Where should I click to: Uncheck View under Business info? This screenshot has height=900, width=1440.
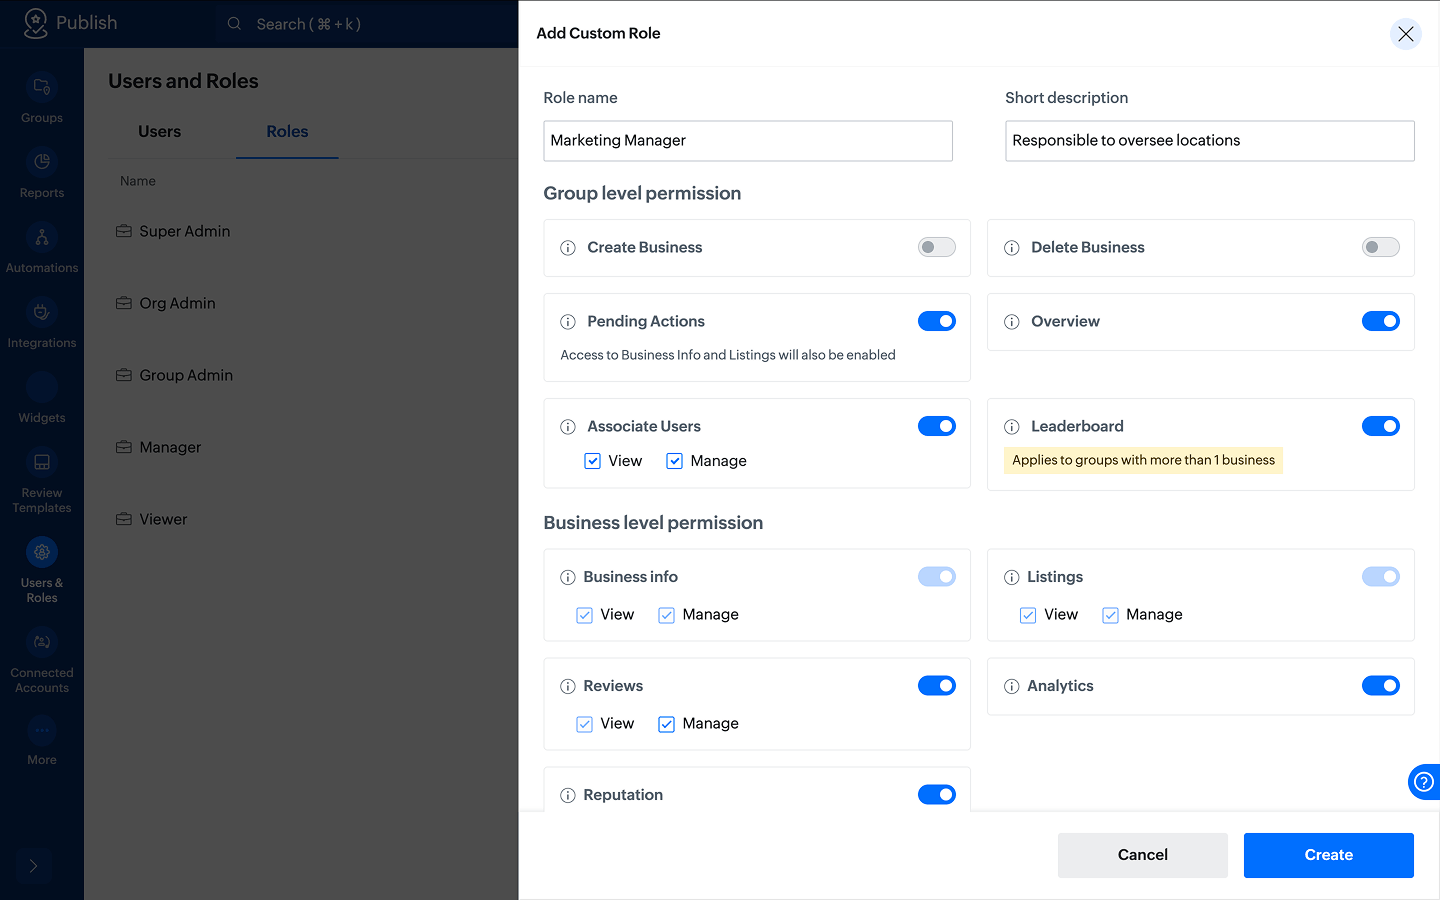[585, 615]
